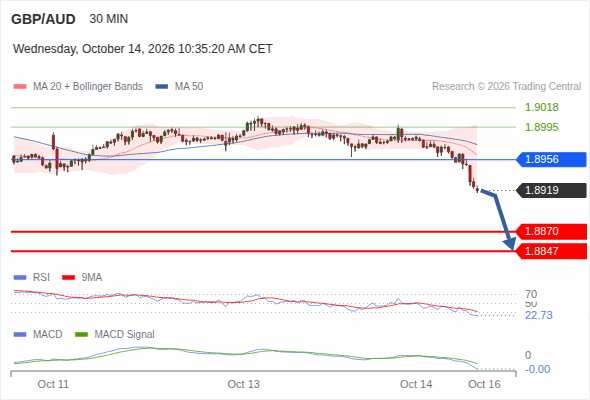Click the RSI legend swatch
This screenshot has width=590, height=400.
(20, 278)
